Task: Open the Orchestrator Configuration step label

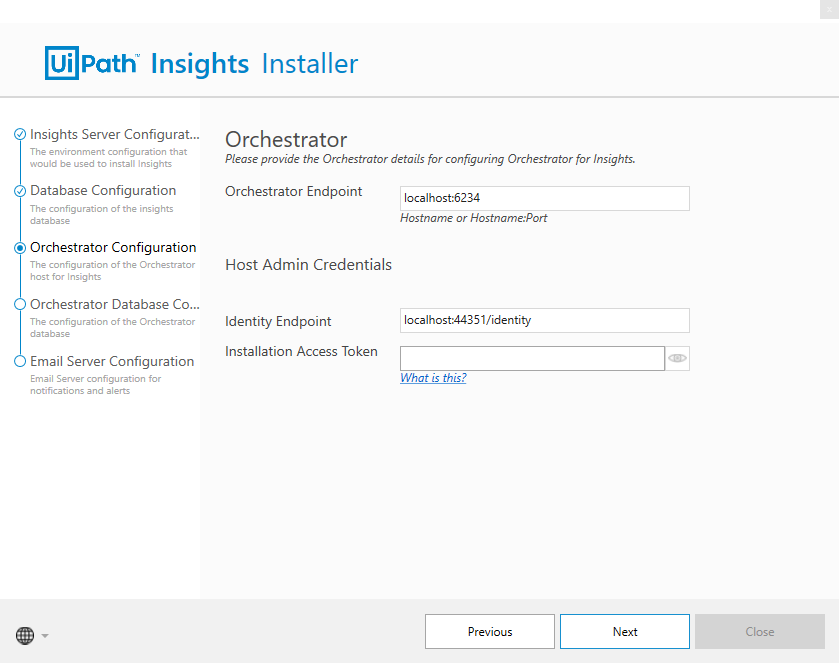Action: click(x=113, y=247)
